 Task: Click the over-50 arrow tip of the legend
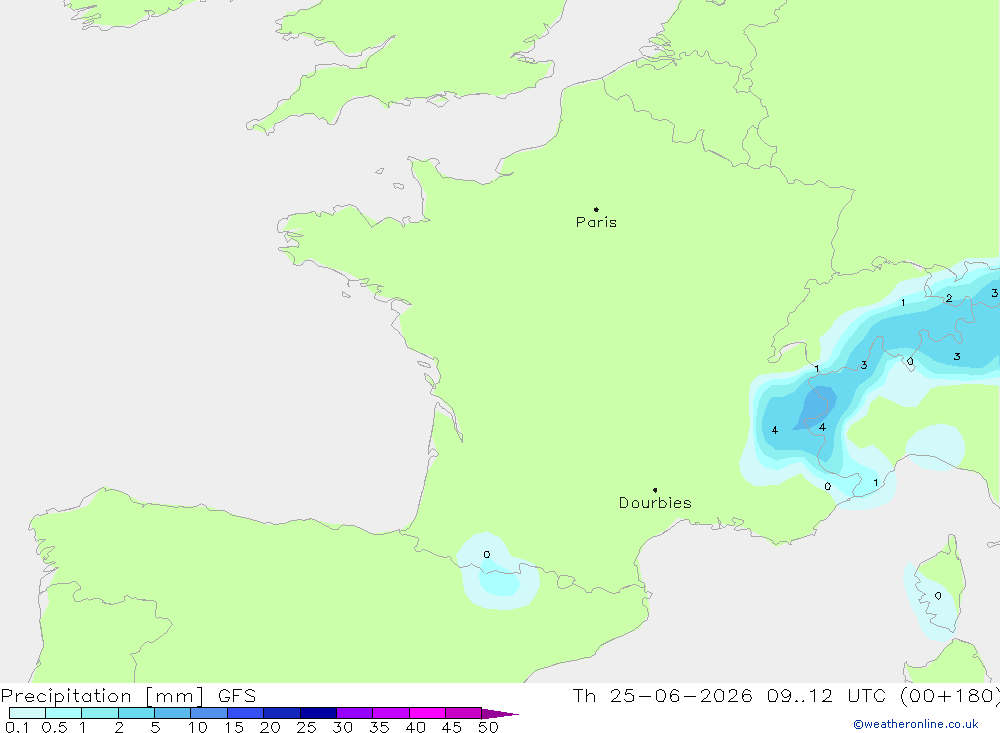pyautogui.click(x=499, y=714)
